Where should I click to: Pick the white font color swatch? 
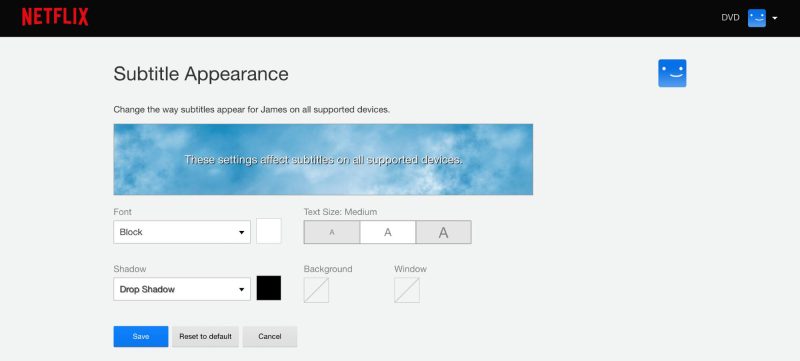coord(269,231)
